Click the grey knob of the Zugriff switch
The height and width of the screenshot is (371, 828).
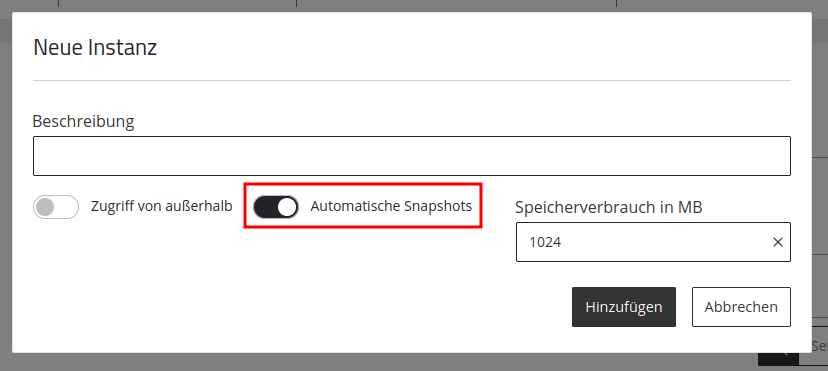pos(45,207)
